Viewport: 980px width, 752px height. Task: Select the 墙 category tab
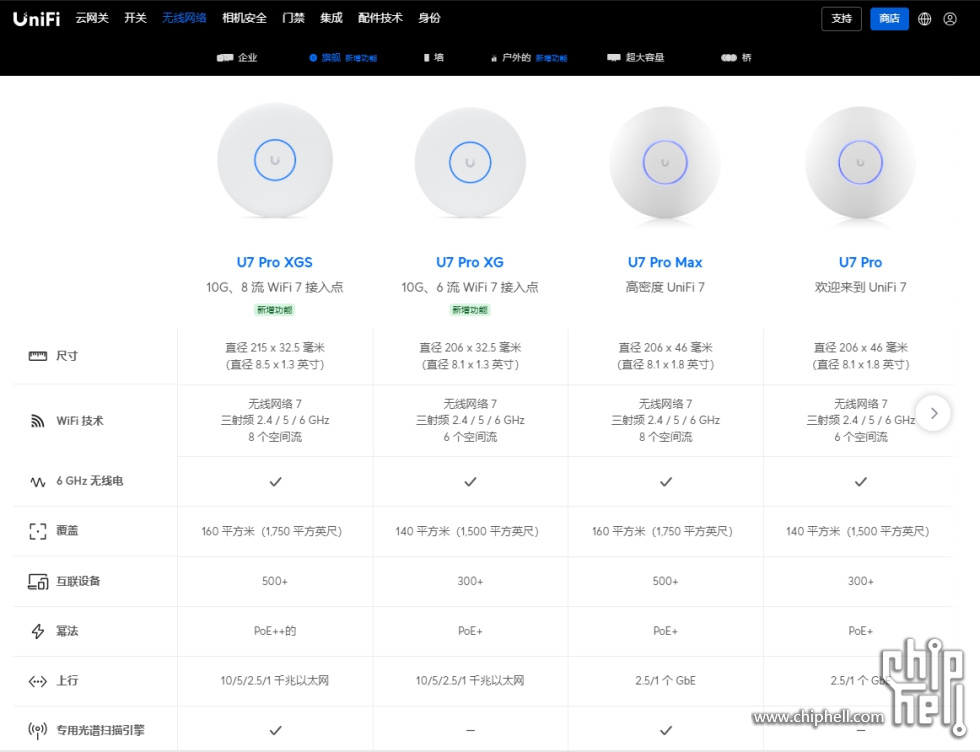pyautogui.click(x=433, y=58)
